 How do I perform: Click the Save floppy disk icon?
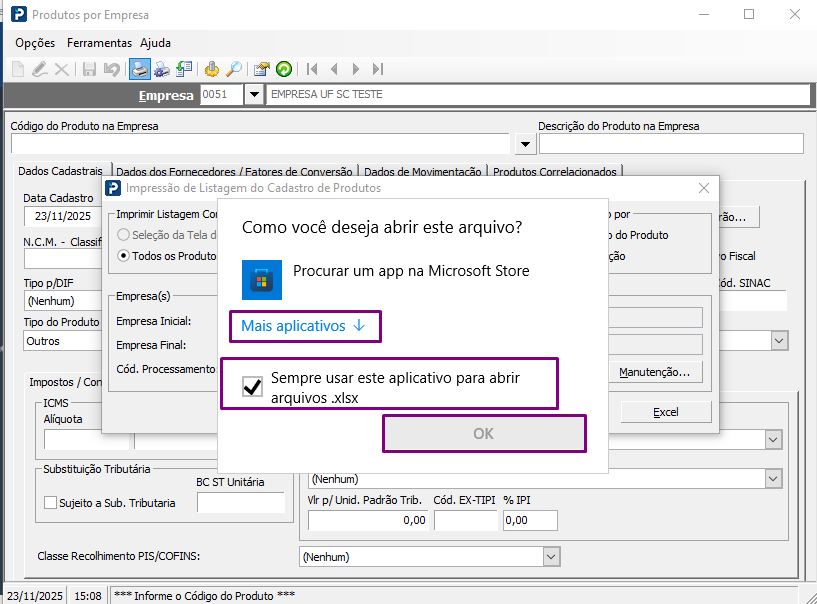pos(89,69)
